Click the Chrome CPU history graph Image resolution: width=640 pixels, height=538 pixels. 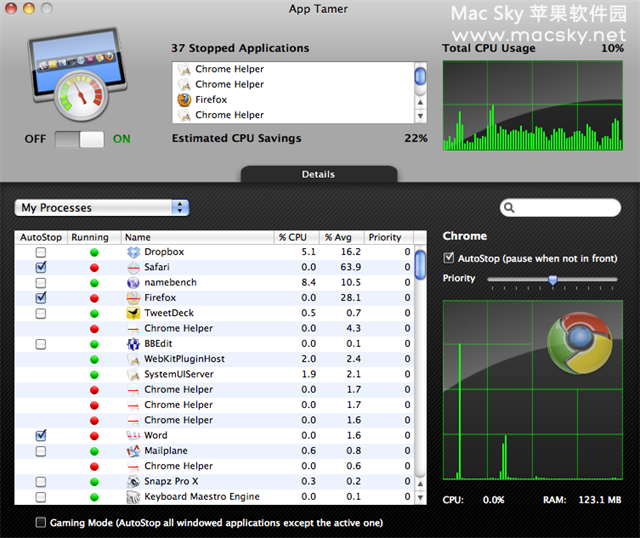coord(533,390)
